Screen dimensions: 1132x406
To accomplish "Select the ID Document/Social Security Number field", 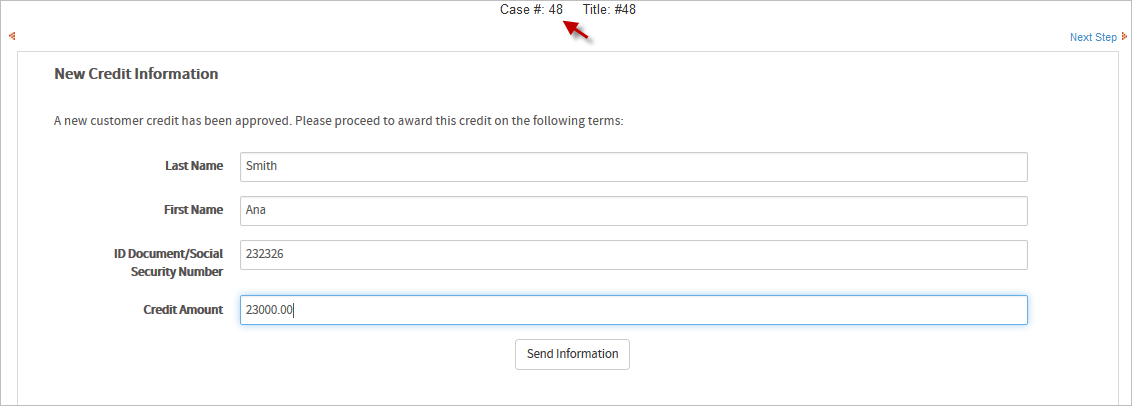I will coord(633,255).
